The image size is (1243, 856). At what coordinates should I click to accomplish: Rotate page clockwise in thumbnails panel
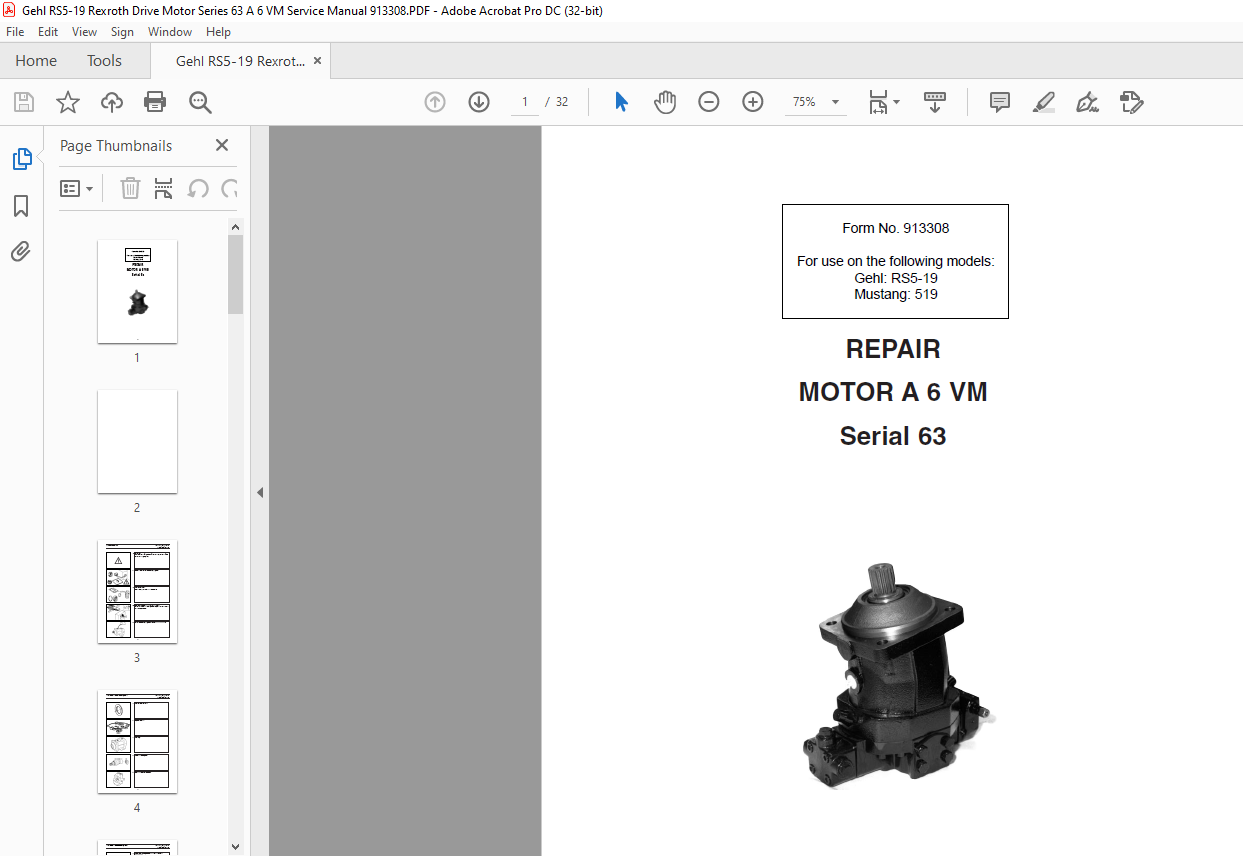point(230,188)
